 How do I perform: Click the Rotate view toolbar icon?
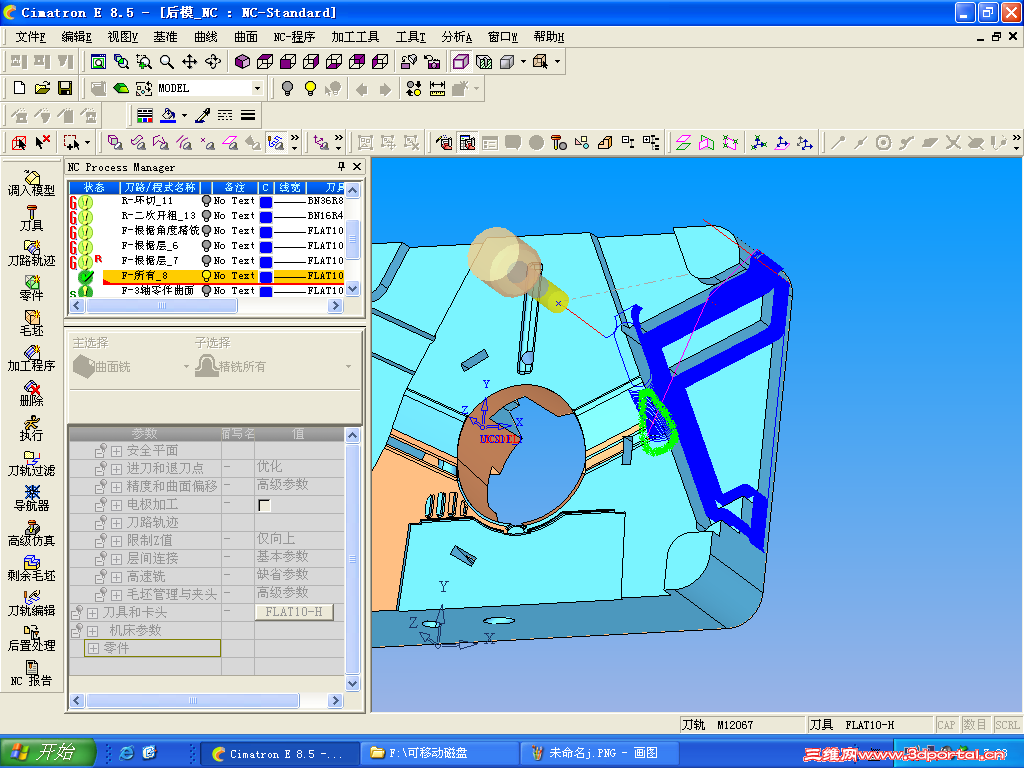point(213,61)
